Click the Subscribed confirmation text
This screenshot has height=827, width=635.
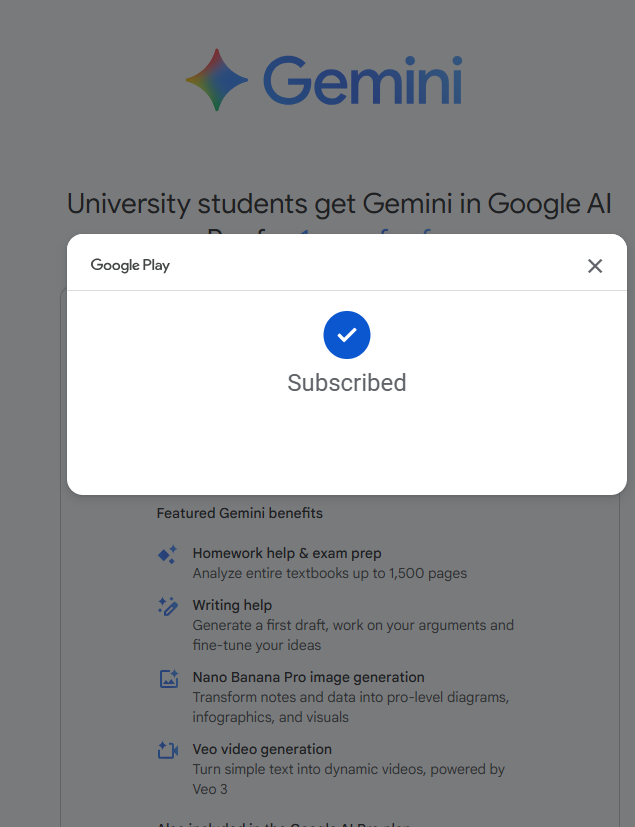[347, 383]
